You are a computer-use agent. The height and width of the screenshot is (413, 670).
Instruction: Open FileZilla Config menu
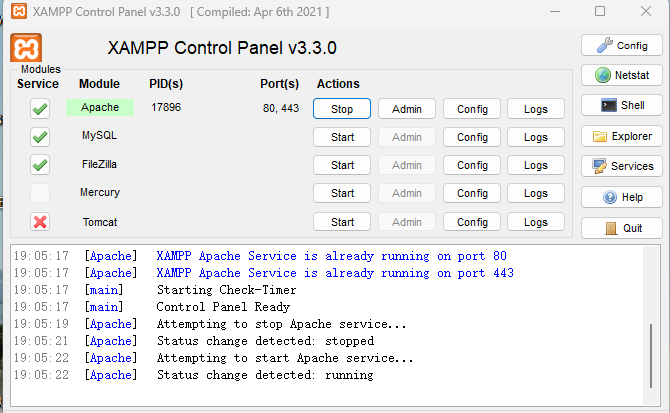coord(472,165)
